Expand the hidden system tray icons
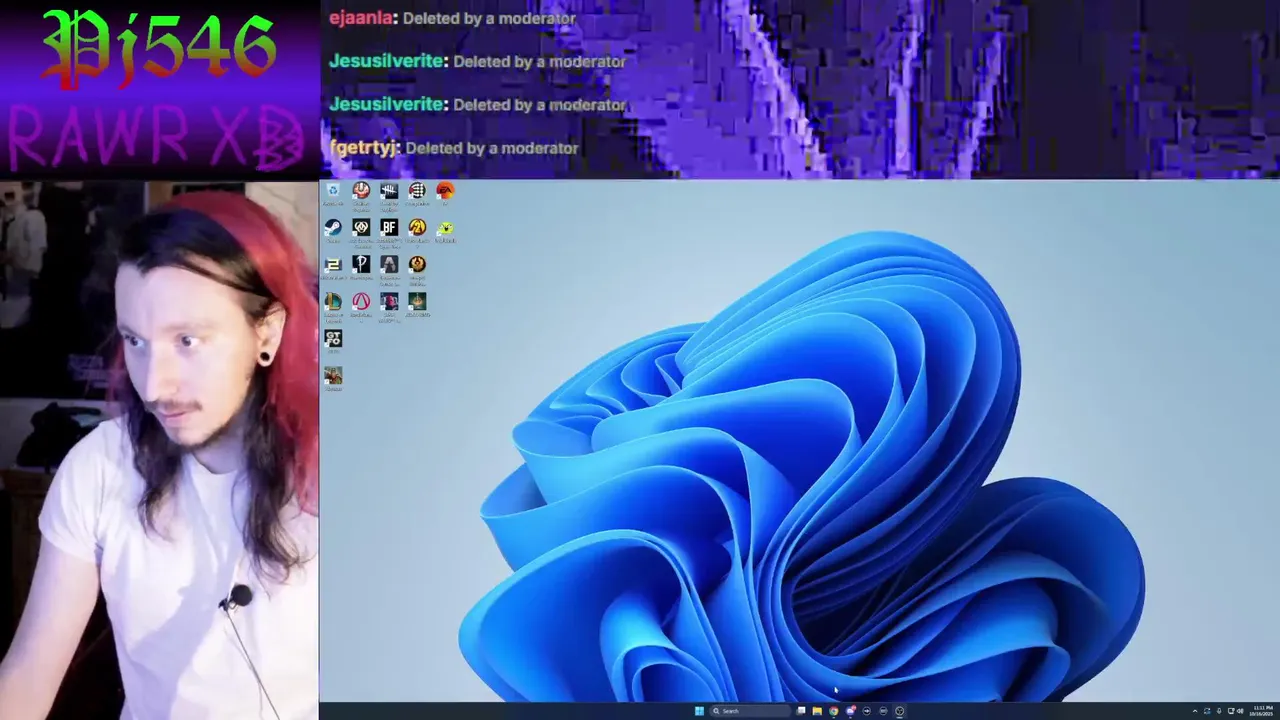The height and width of the screenshot is (720, 1280). click(1195, 711)
